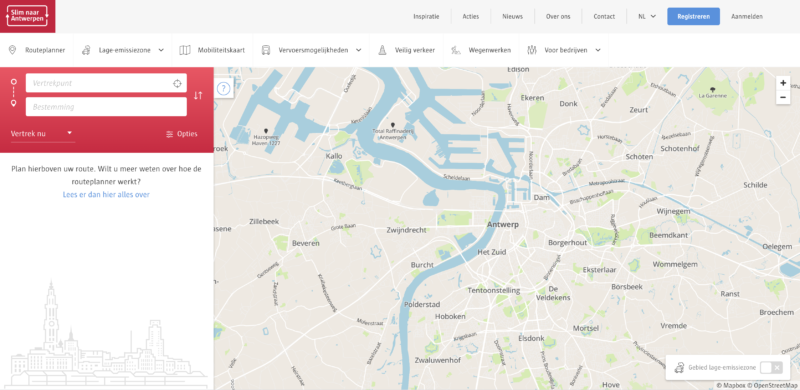Open Voor bedrijven dropdown menu

564,50
